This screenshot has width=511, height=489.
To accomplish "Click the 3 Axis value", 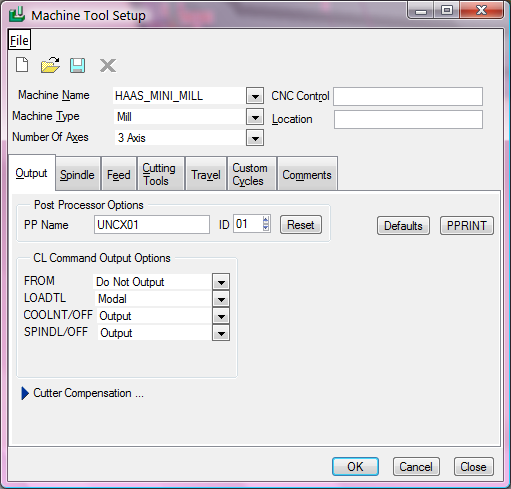I will [x=132, y=138].
